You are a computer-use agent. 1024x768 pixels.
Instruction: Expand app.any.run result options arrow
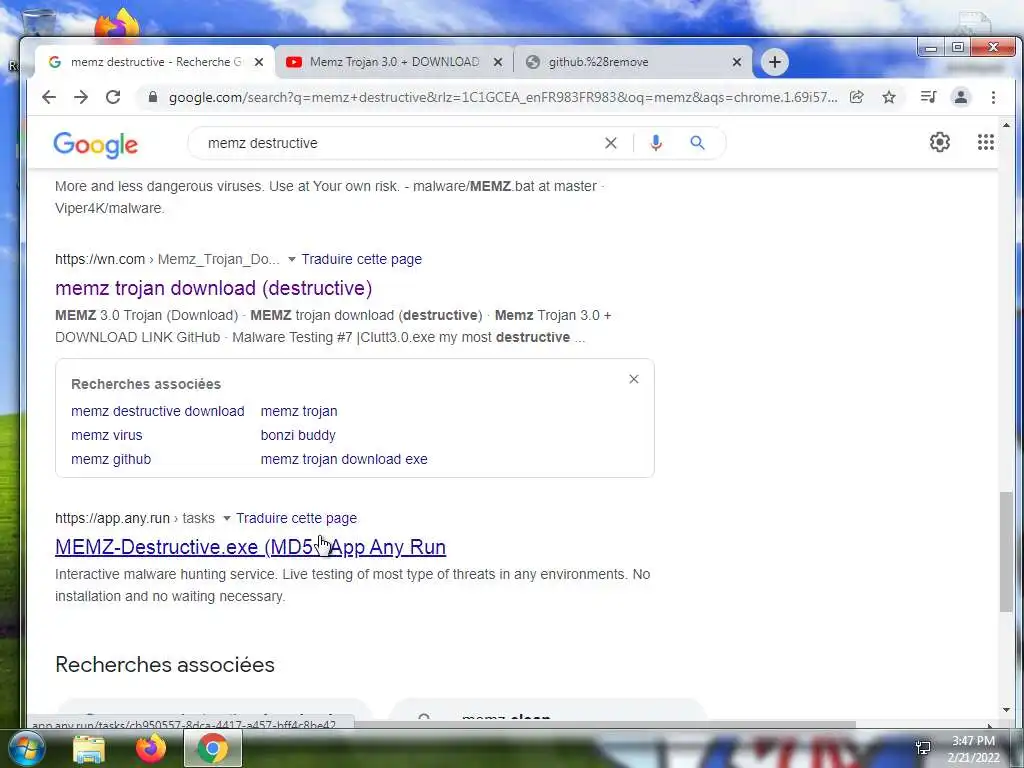pos(227,519)
